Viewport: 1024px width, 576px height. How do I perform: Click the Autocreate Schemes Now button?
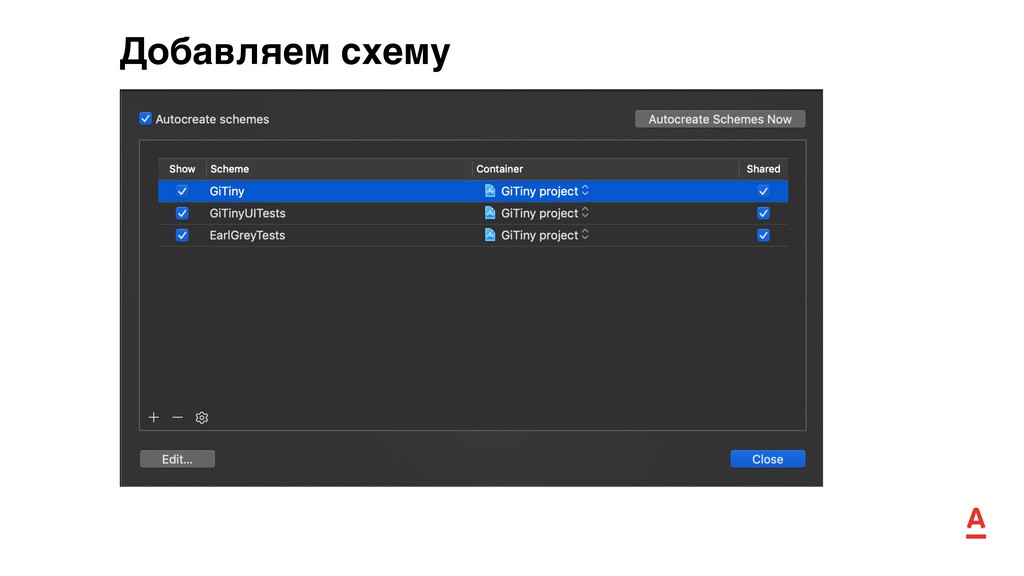(x=720, y=119)
